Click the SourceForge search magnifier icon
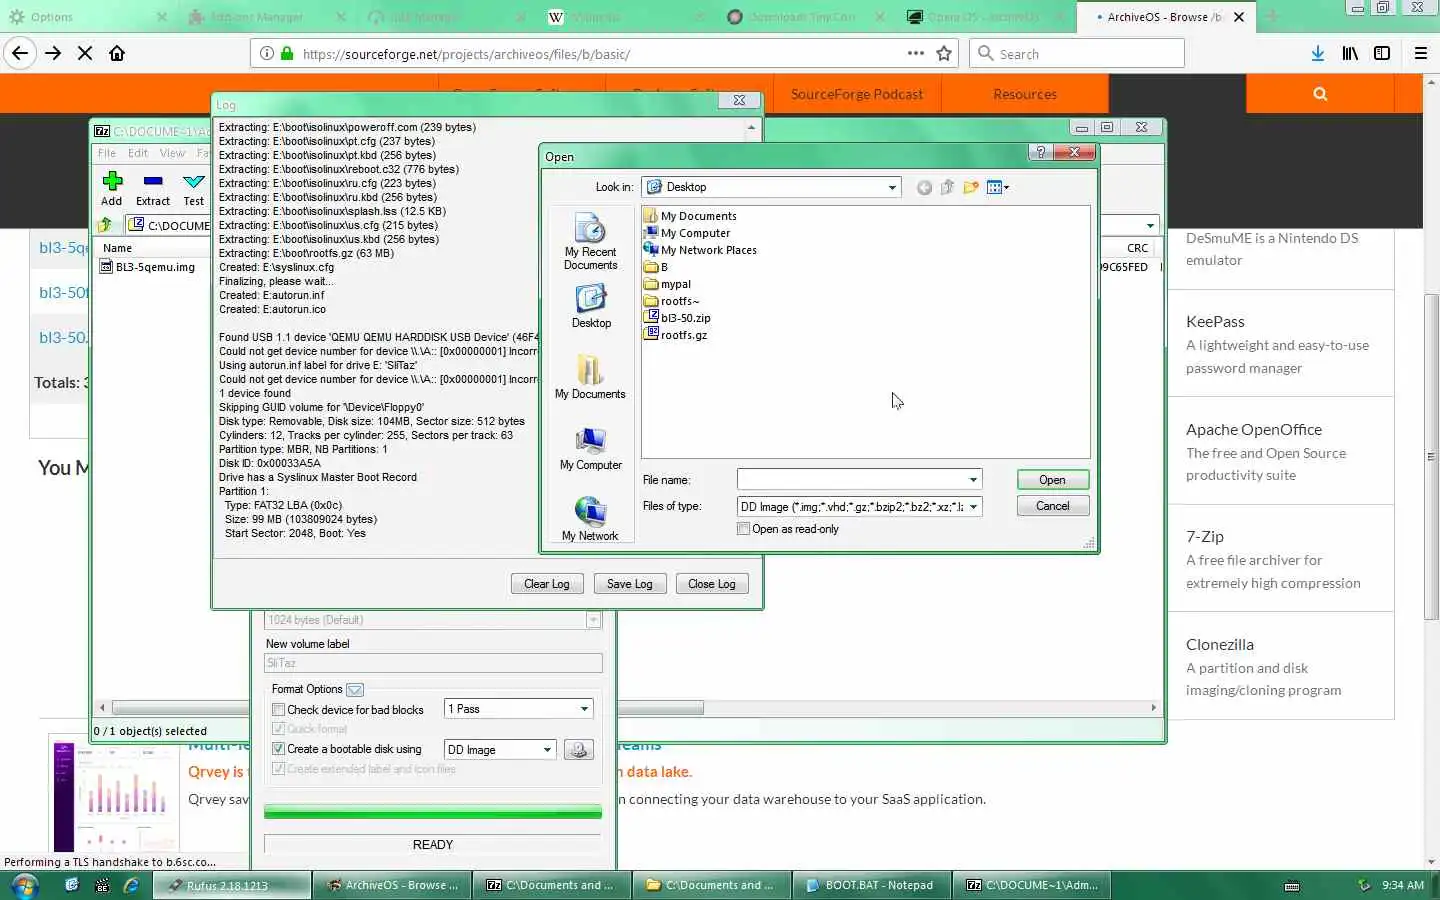This screenshot has width=1440, height=900. 1320,94
